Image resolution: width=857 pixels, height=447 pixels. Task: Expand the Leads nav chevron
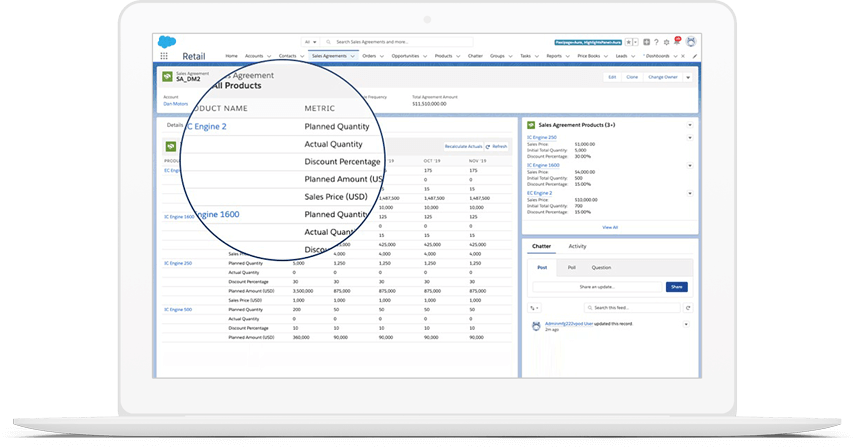coord(633,56)
